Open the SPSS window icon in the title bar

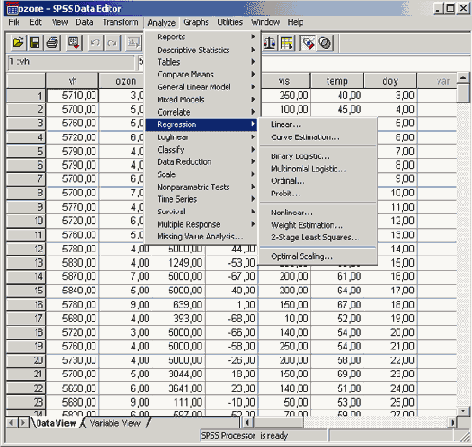pyautogui.click(x=12, y=9)
